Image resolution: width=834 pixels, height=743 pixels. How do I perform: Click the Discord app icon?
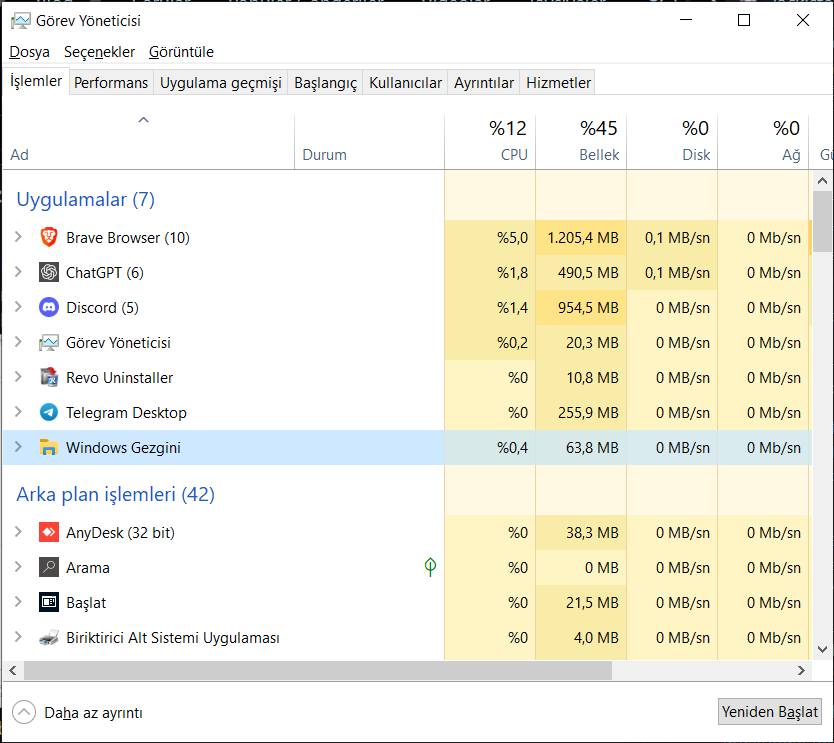(x=49, y=307)
